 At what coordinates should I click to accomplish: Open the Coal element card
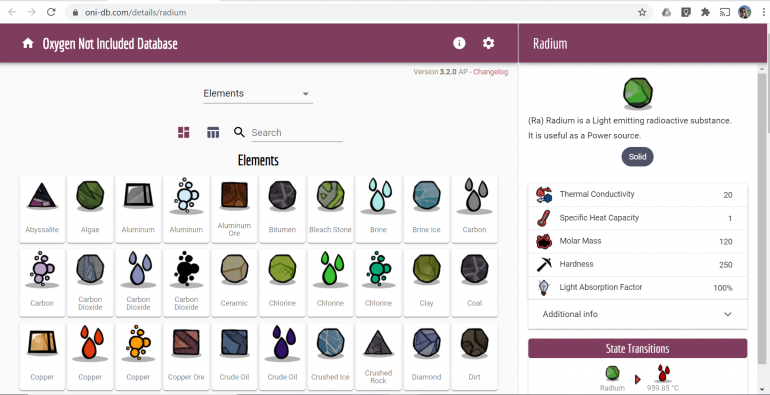475,282
